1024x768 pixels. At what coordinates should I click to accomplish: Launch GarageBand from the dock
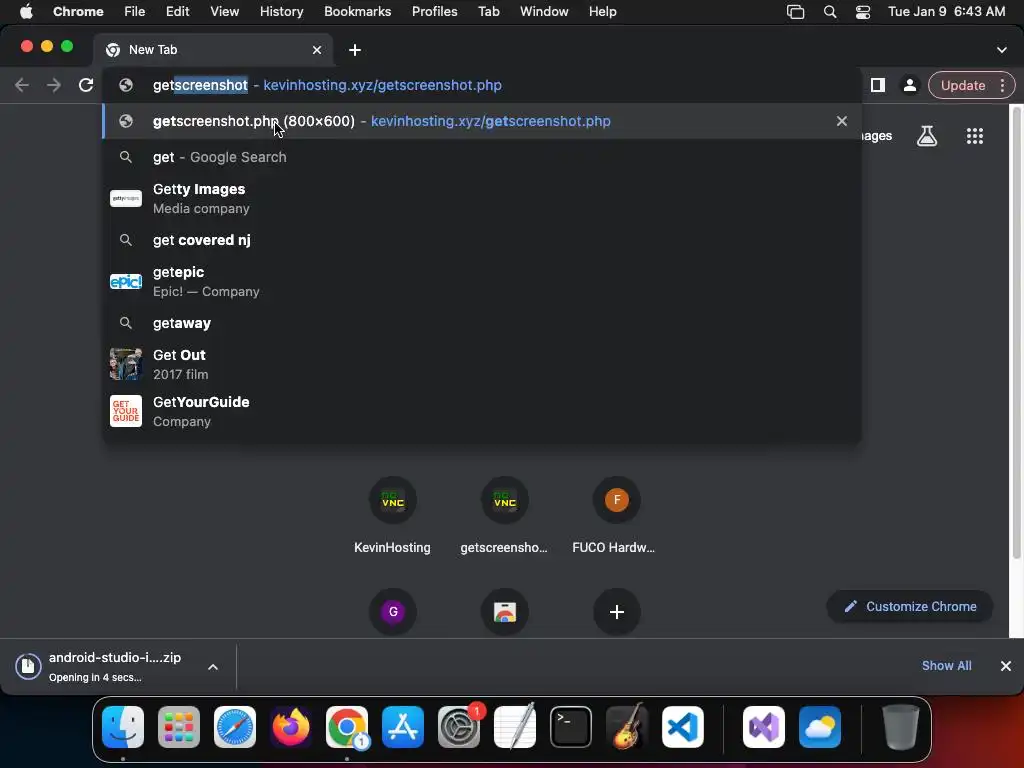(627, 727)
